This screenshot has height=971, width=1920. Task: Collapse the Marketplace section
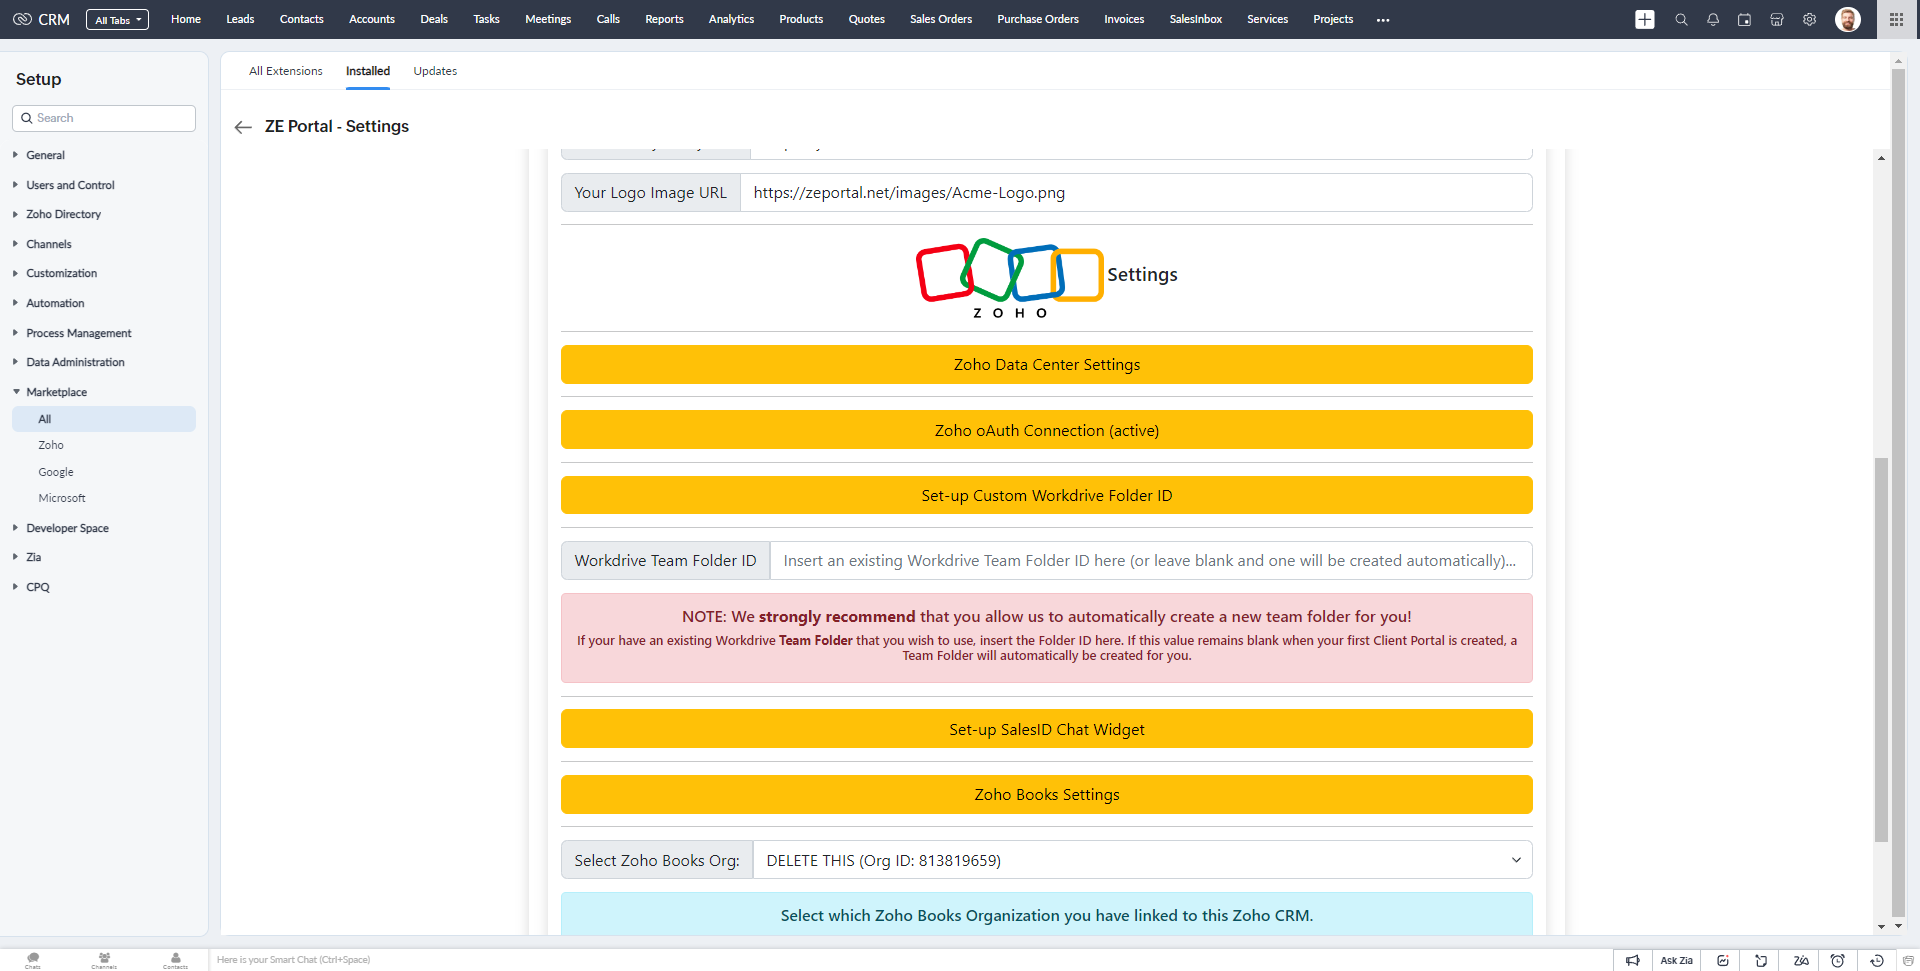click(x=56, y=392)
